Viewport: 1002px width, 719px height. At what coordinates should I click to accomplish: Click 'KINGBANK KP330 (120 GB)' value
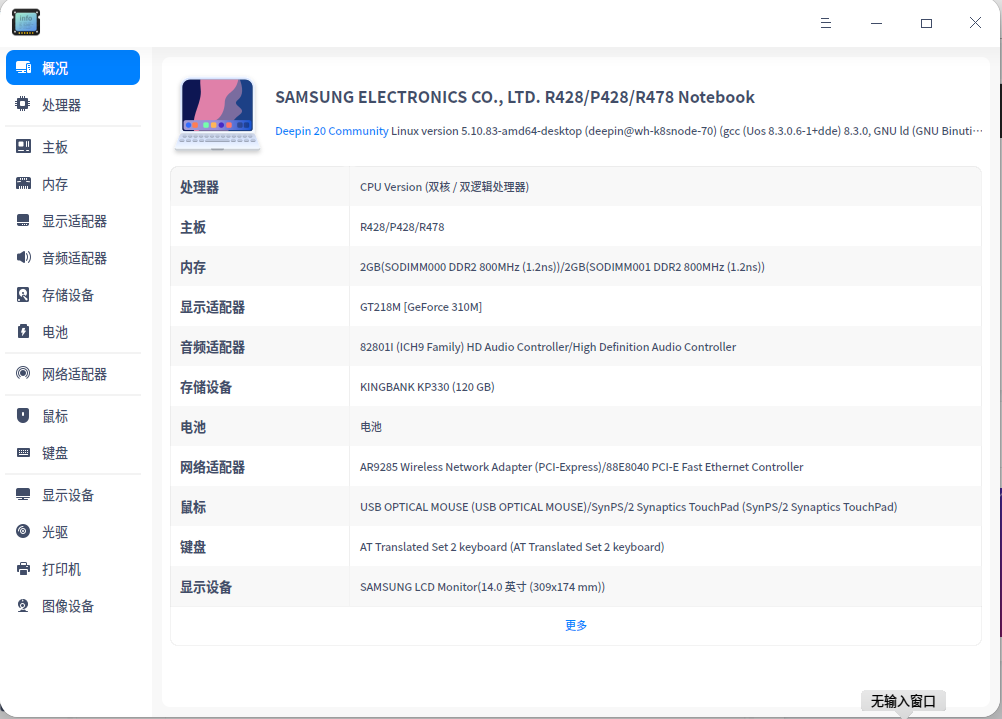point(427,387)
